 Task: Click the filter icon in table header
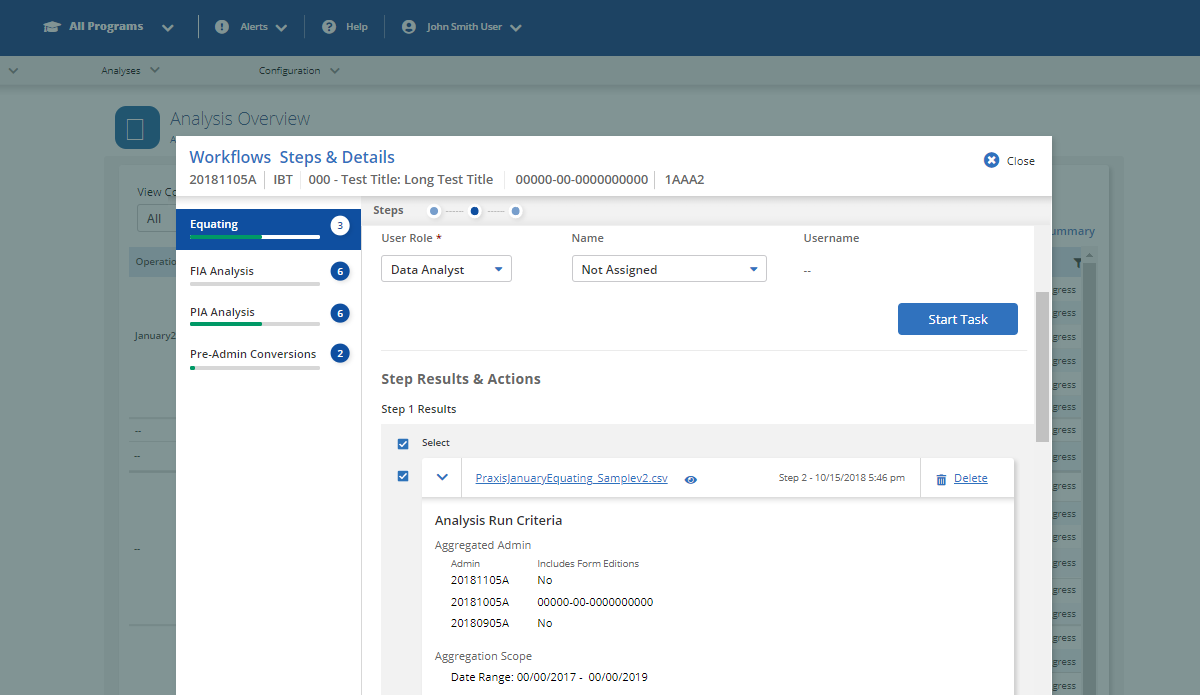pyautogui.click(x=1078, y=263)
